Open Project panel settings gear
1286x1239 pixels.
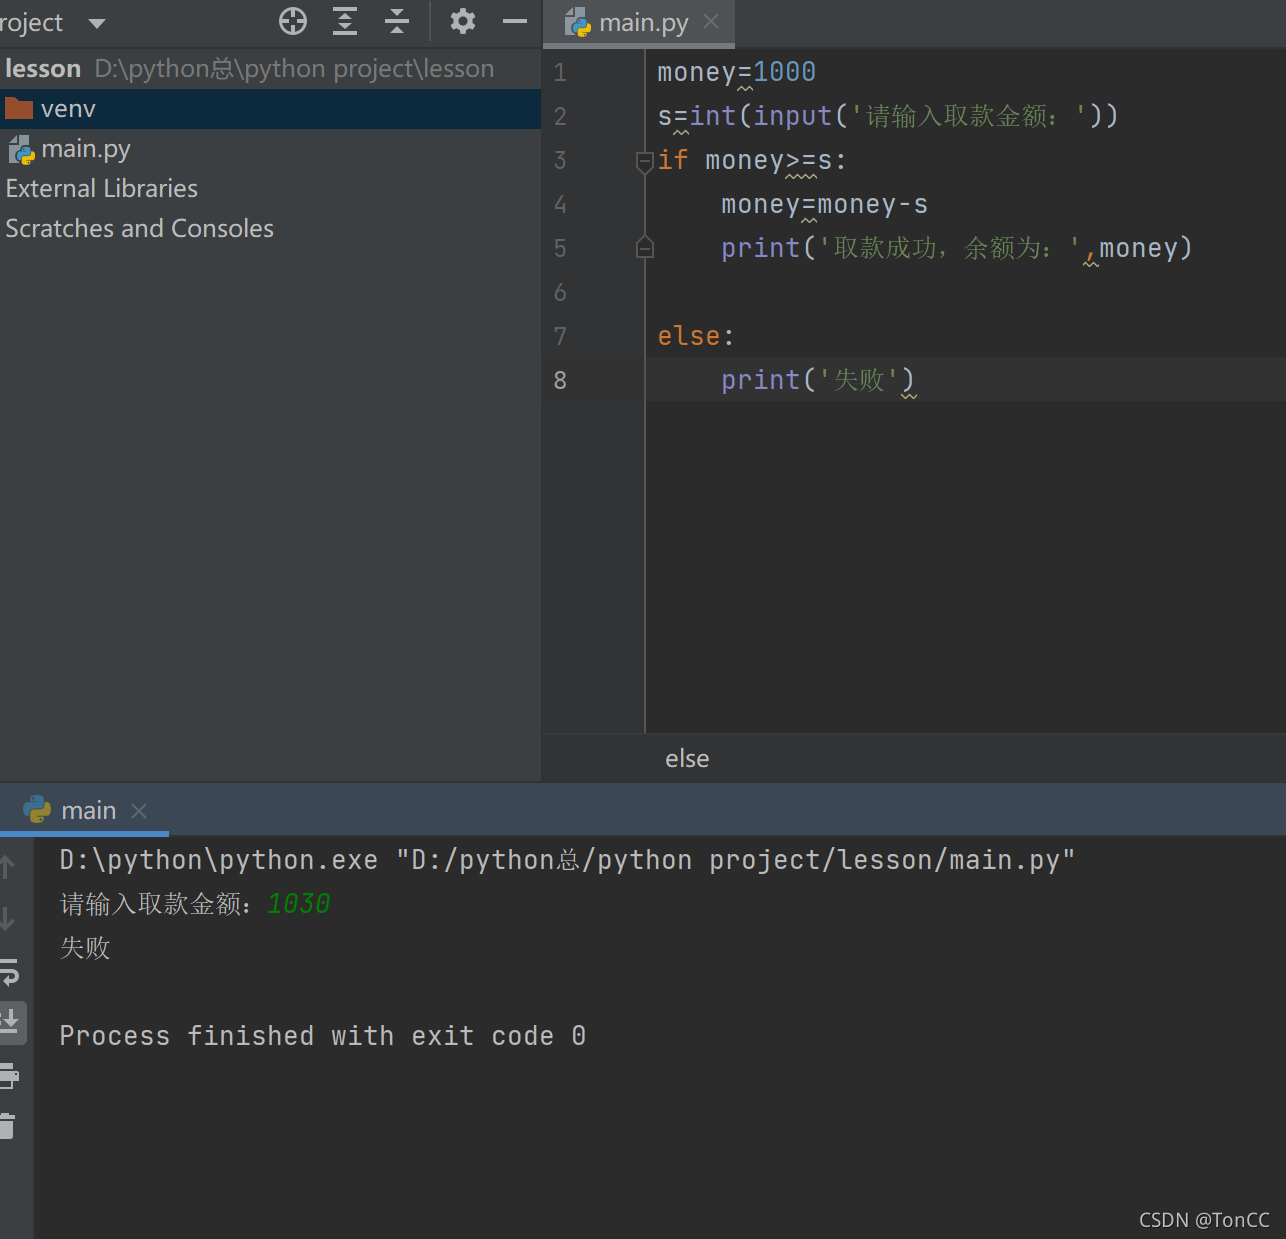coord(462,21)
